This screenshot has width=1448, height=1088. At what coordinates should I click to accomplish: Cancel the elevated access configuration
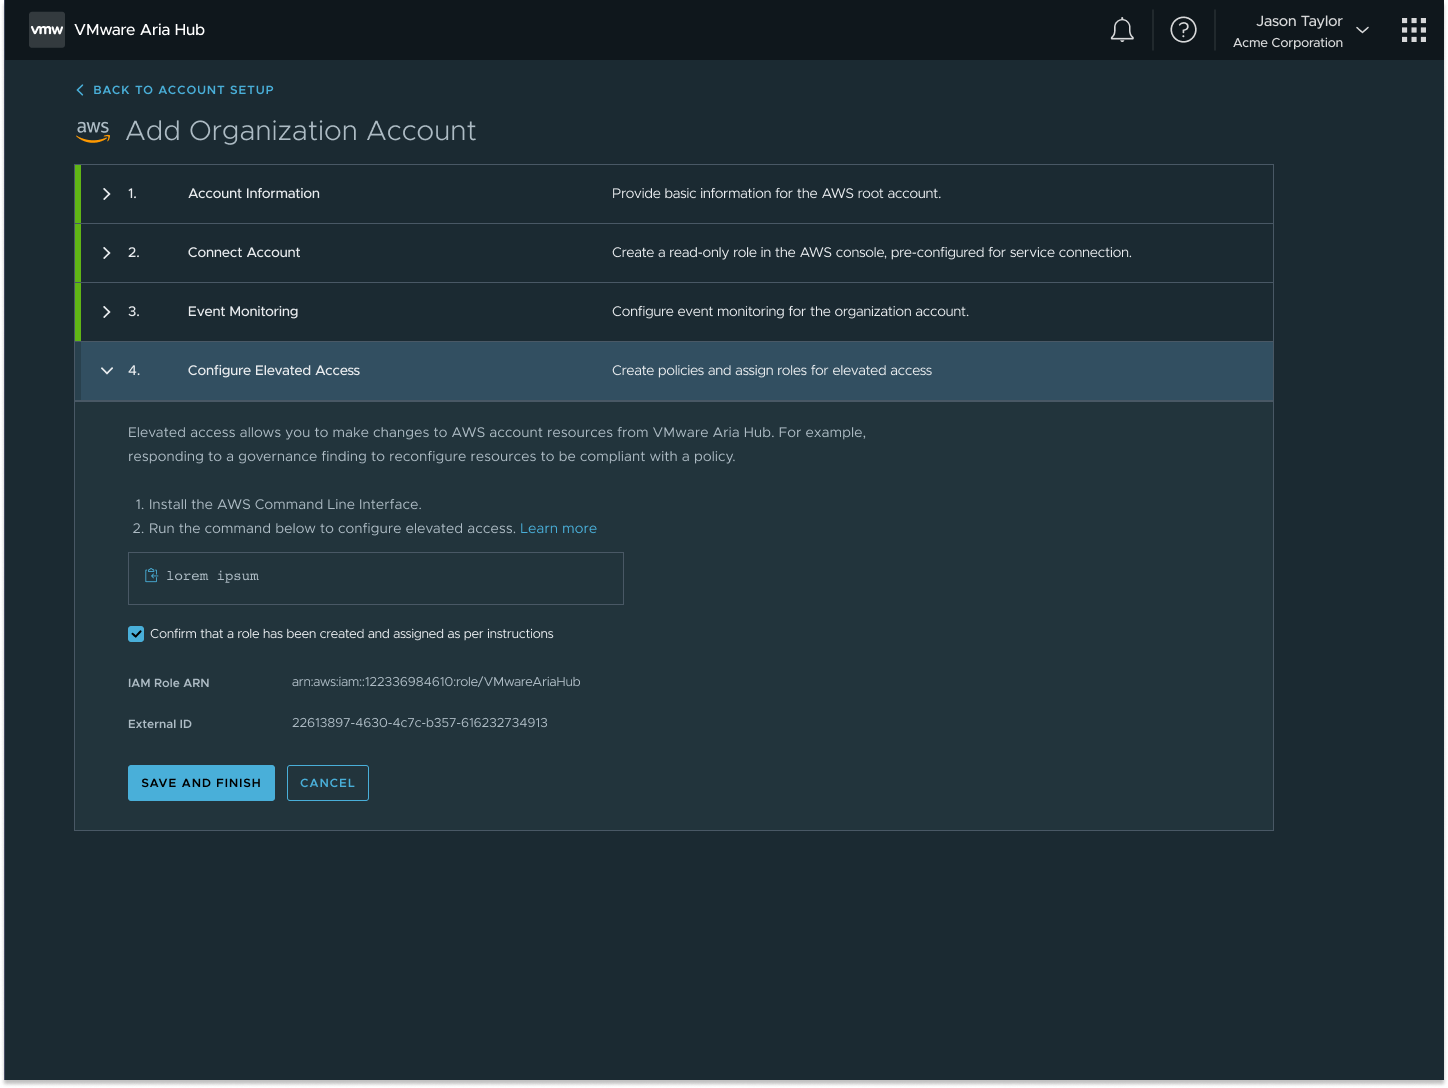click(328, 783)
